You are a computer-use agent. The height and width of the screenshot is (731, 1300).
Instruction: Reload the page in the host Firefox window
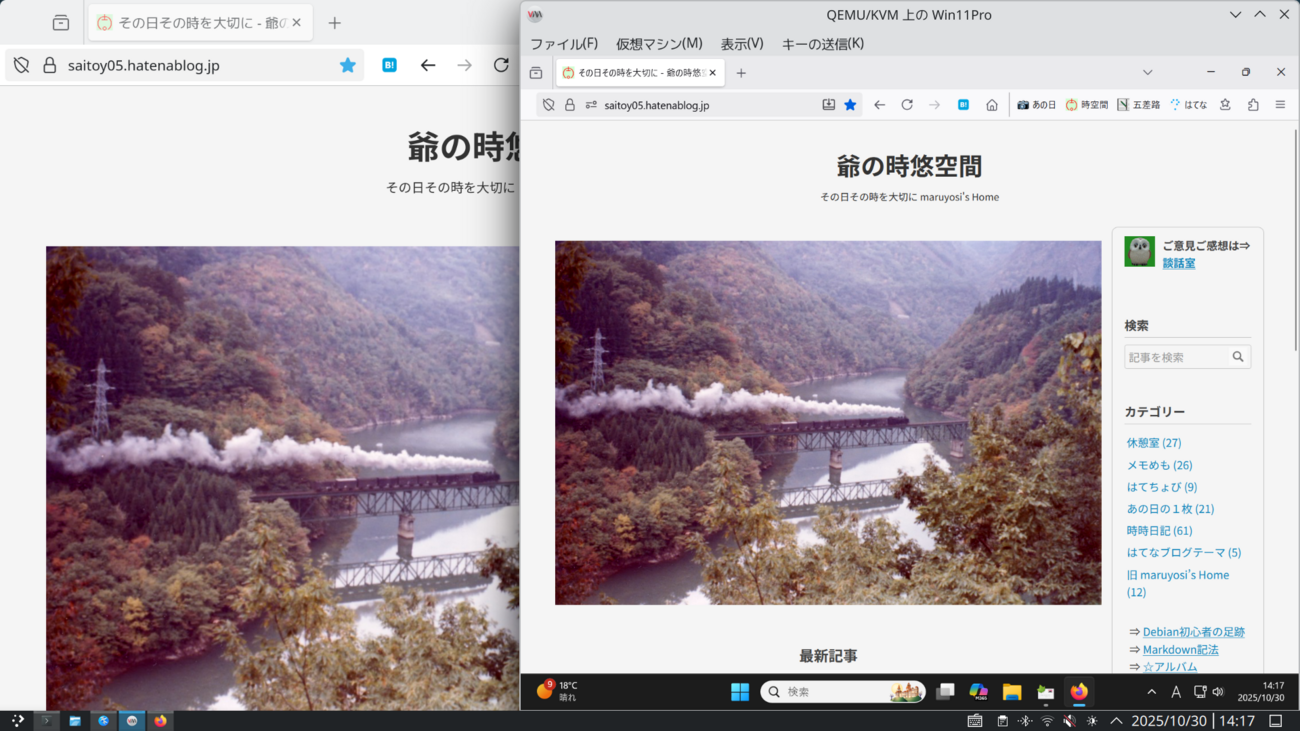point(501,65)
